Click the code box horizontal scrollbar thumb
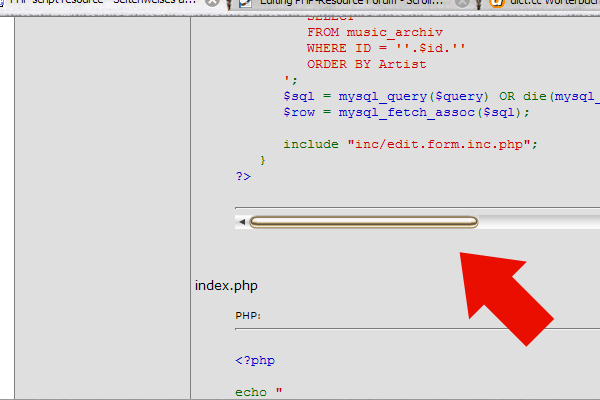600x400 pixels. pos(364,222)
